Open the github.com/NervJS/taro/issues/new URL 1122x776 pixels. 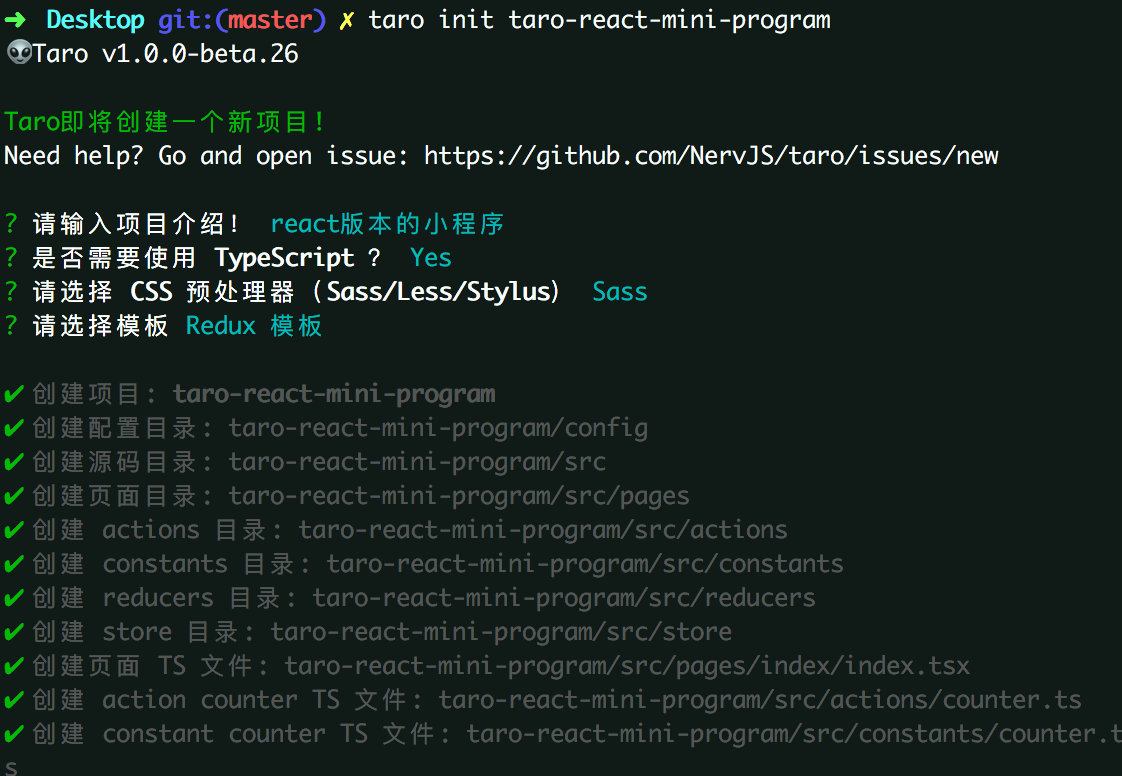point(711,156)
